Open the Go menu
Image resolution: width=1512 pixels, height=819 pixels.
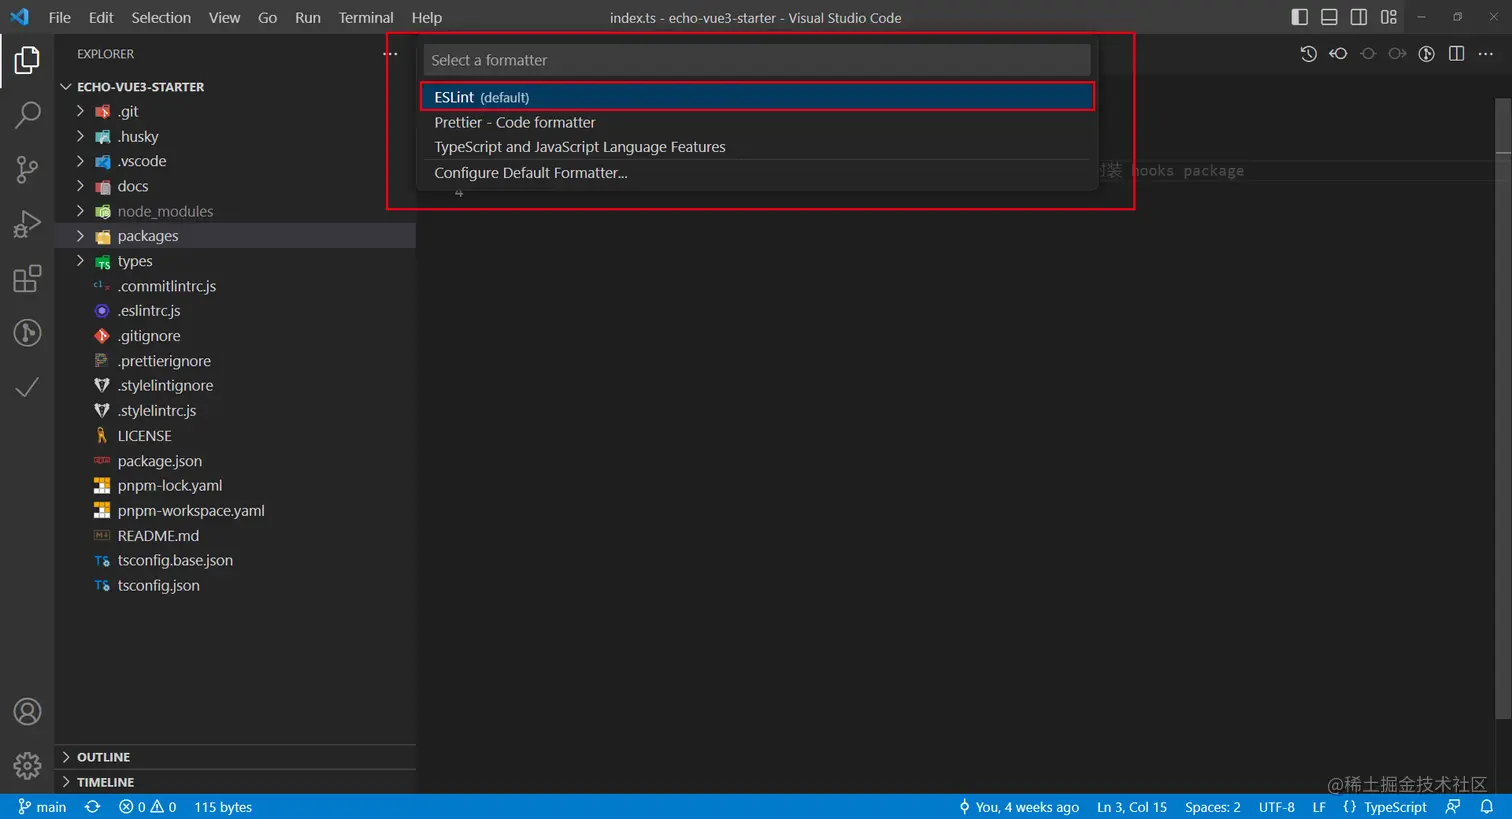pos(267,17)
